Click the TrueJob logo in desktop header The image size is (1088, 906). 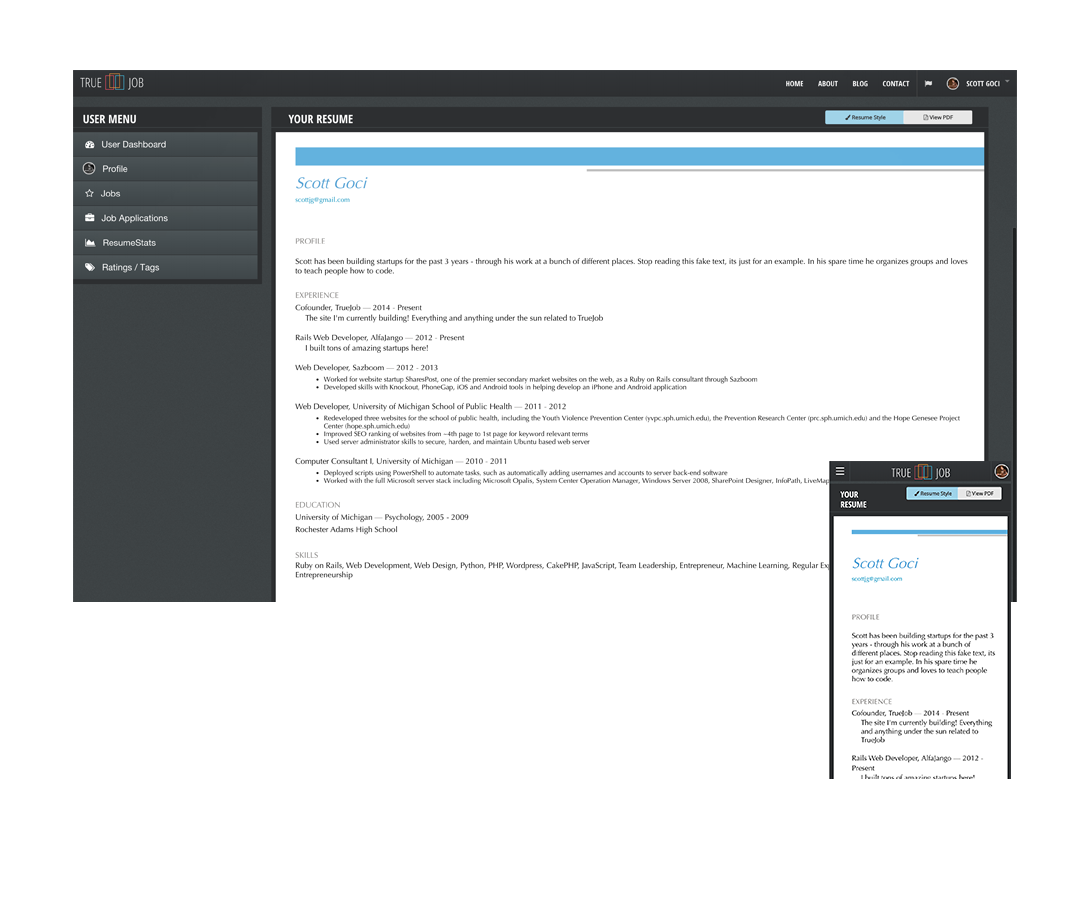click(112, 83)
